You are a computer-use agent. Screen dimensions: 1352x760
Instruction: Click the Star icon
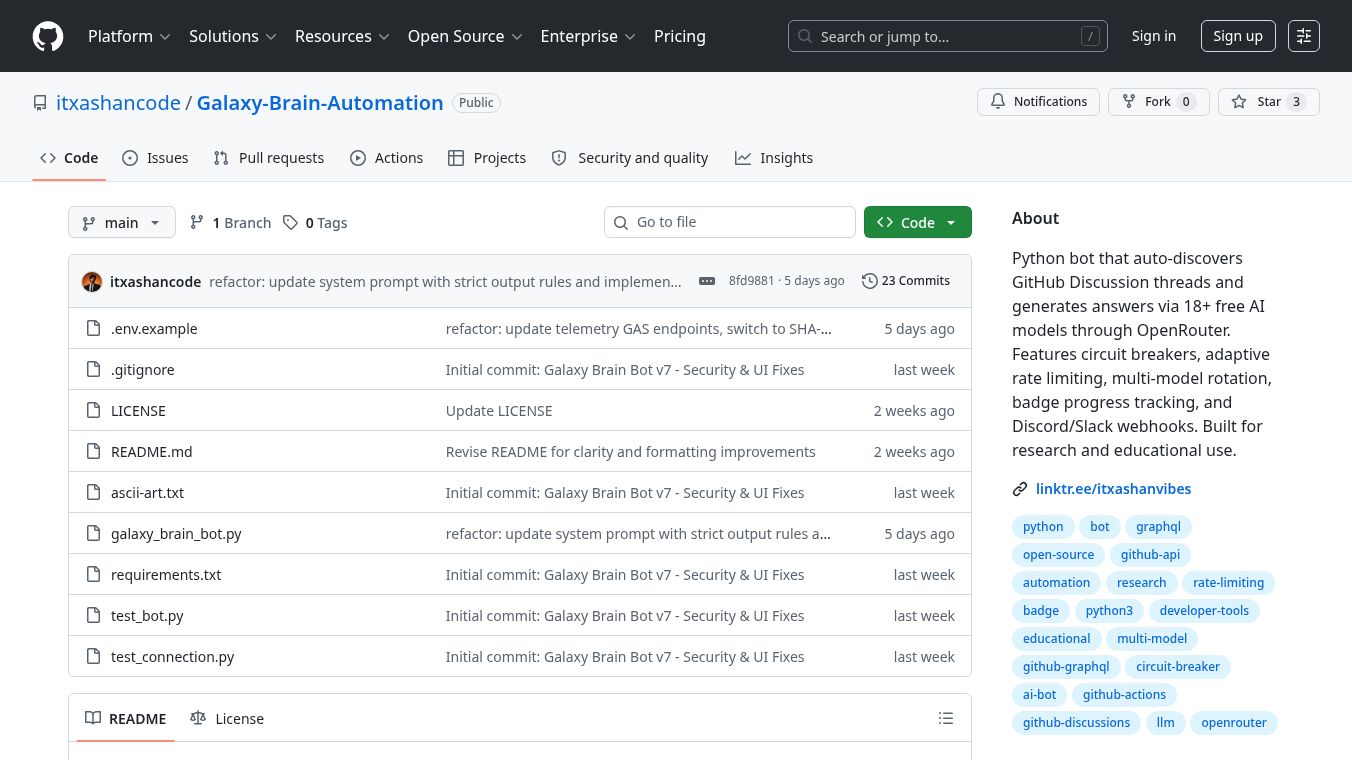coord(1239,102)
